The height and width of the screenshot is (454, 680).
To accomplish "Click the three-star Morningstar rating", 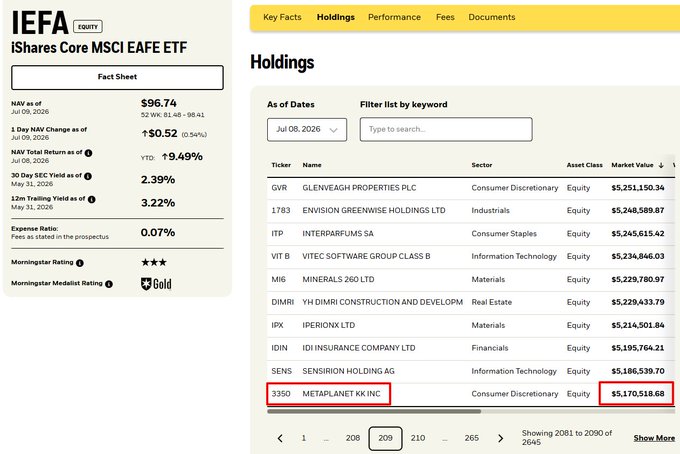I will point(154,262).
